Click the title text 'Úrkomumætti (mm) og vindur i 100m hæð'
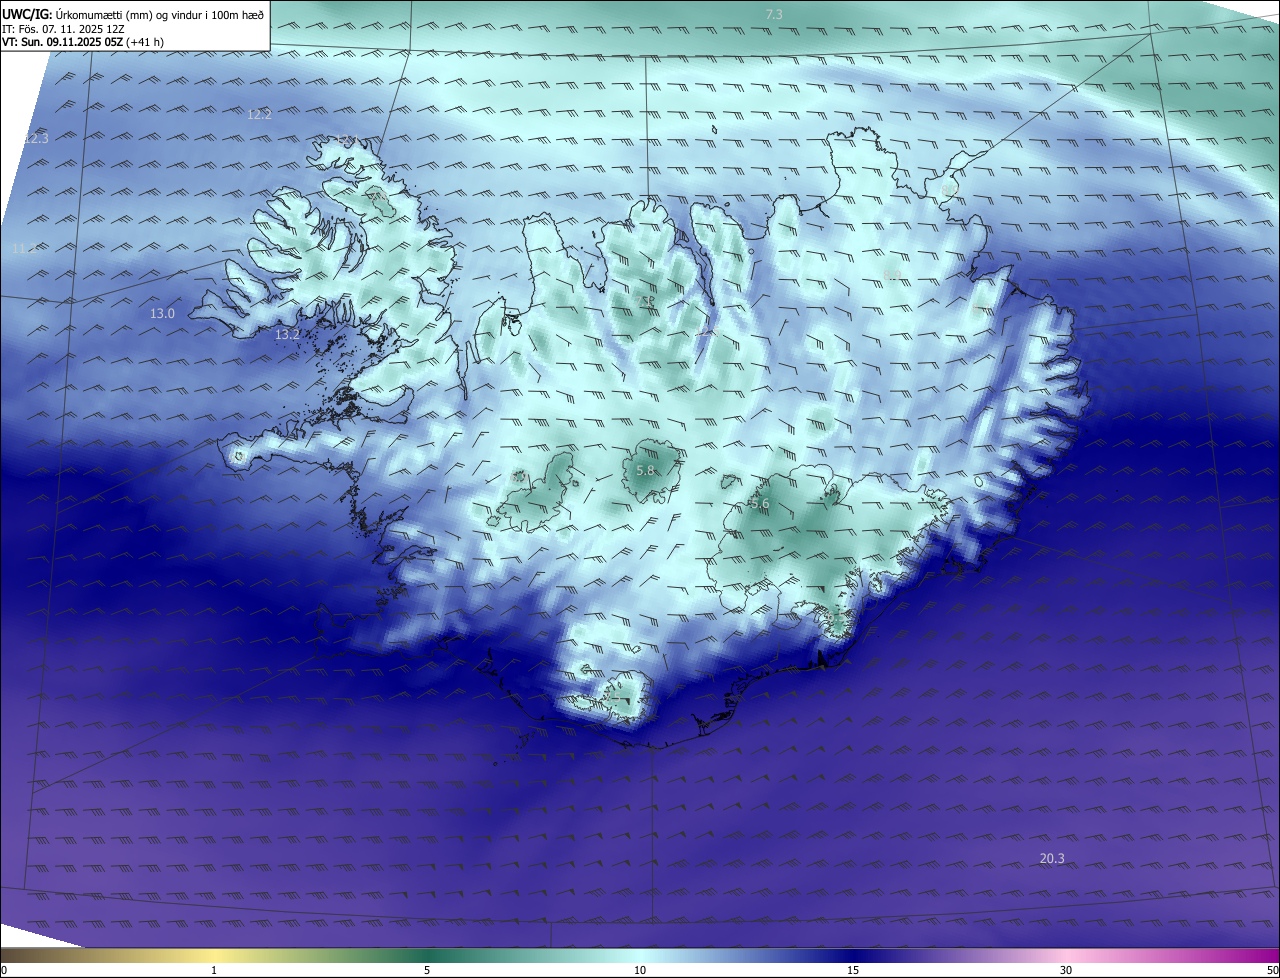 [159, 14]
